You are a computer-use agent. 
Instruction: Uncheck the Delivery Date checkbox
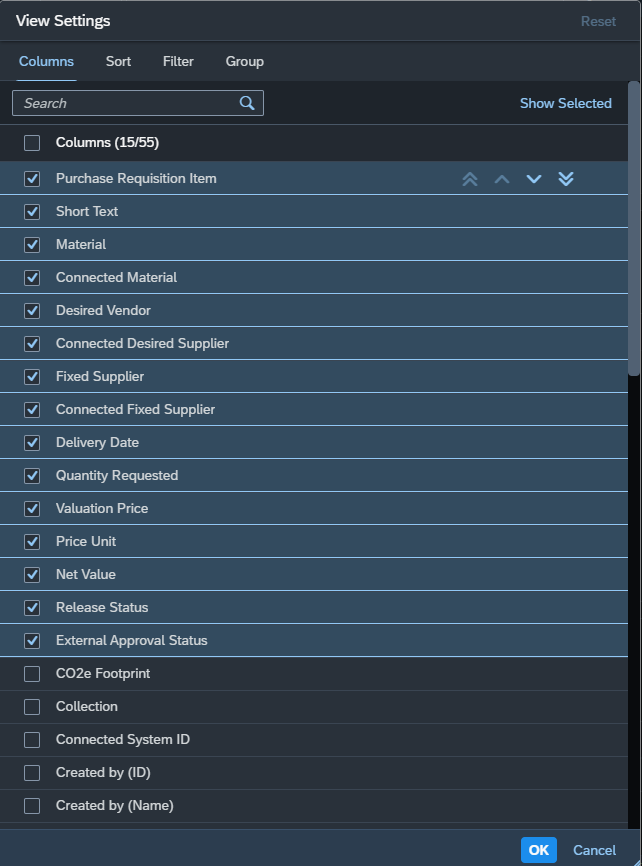[32, 443]
